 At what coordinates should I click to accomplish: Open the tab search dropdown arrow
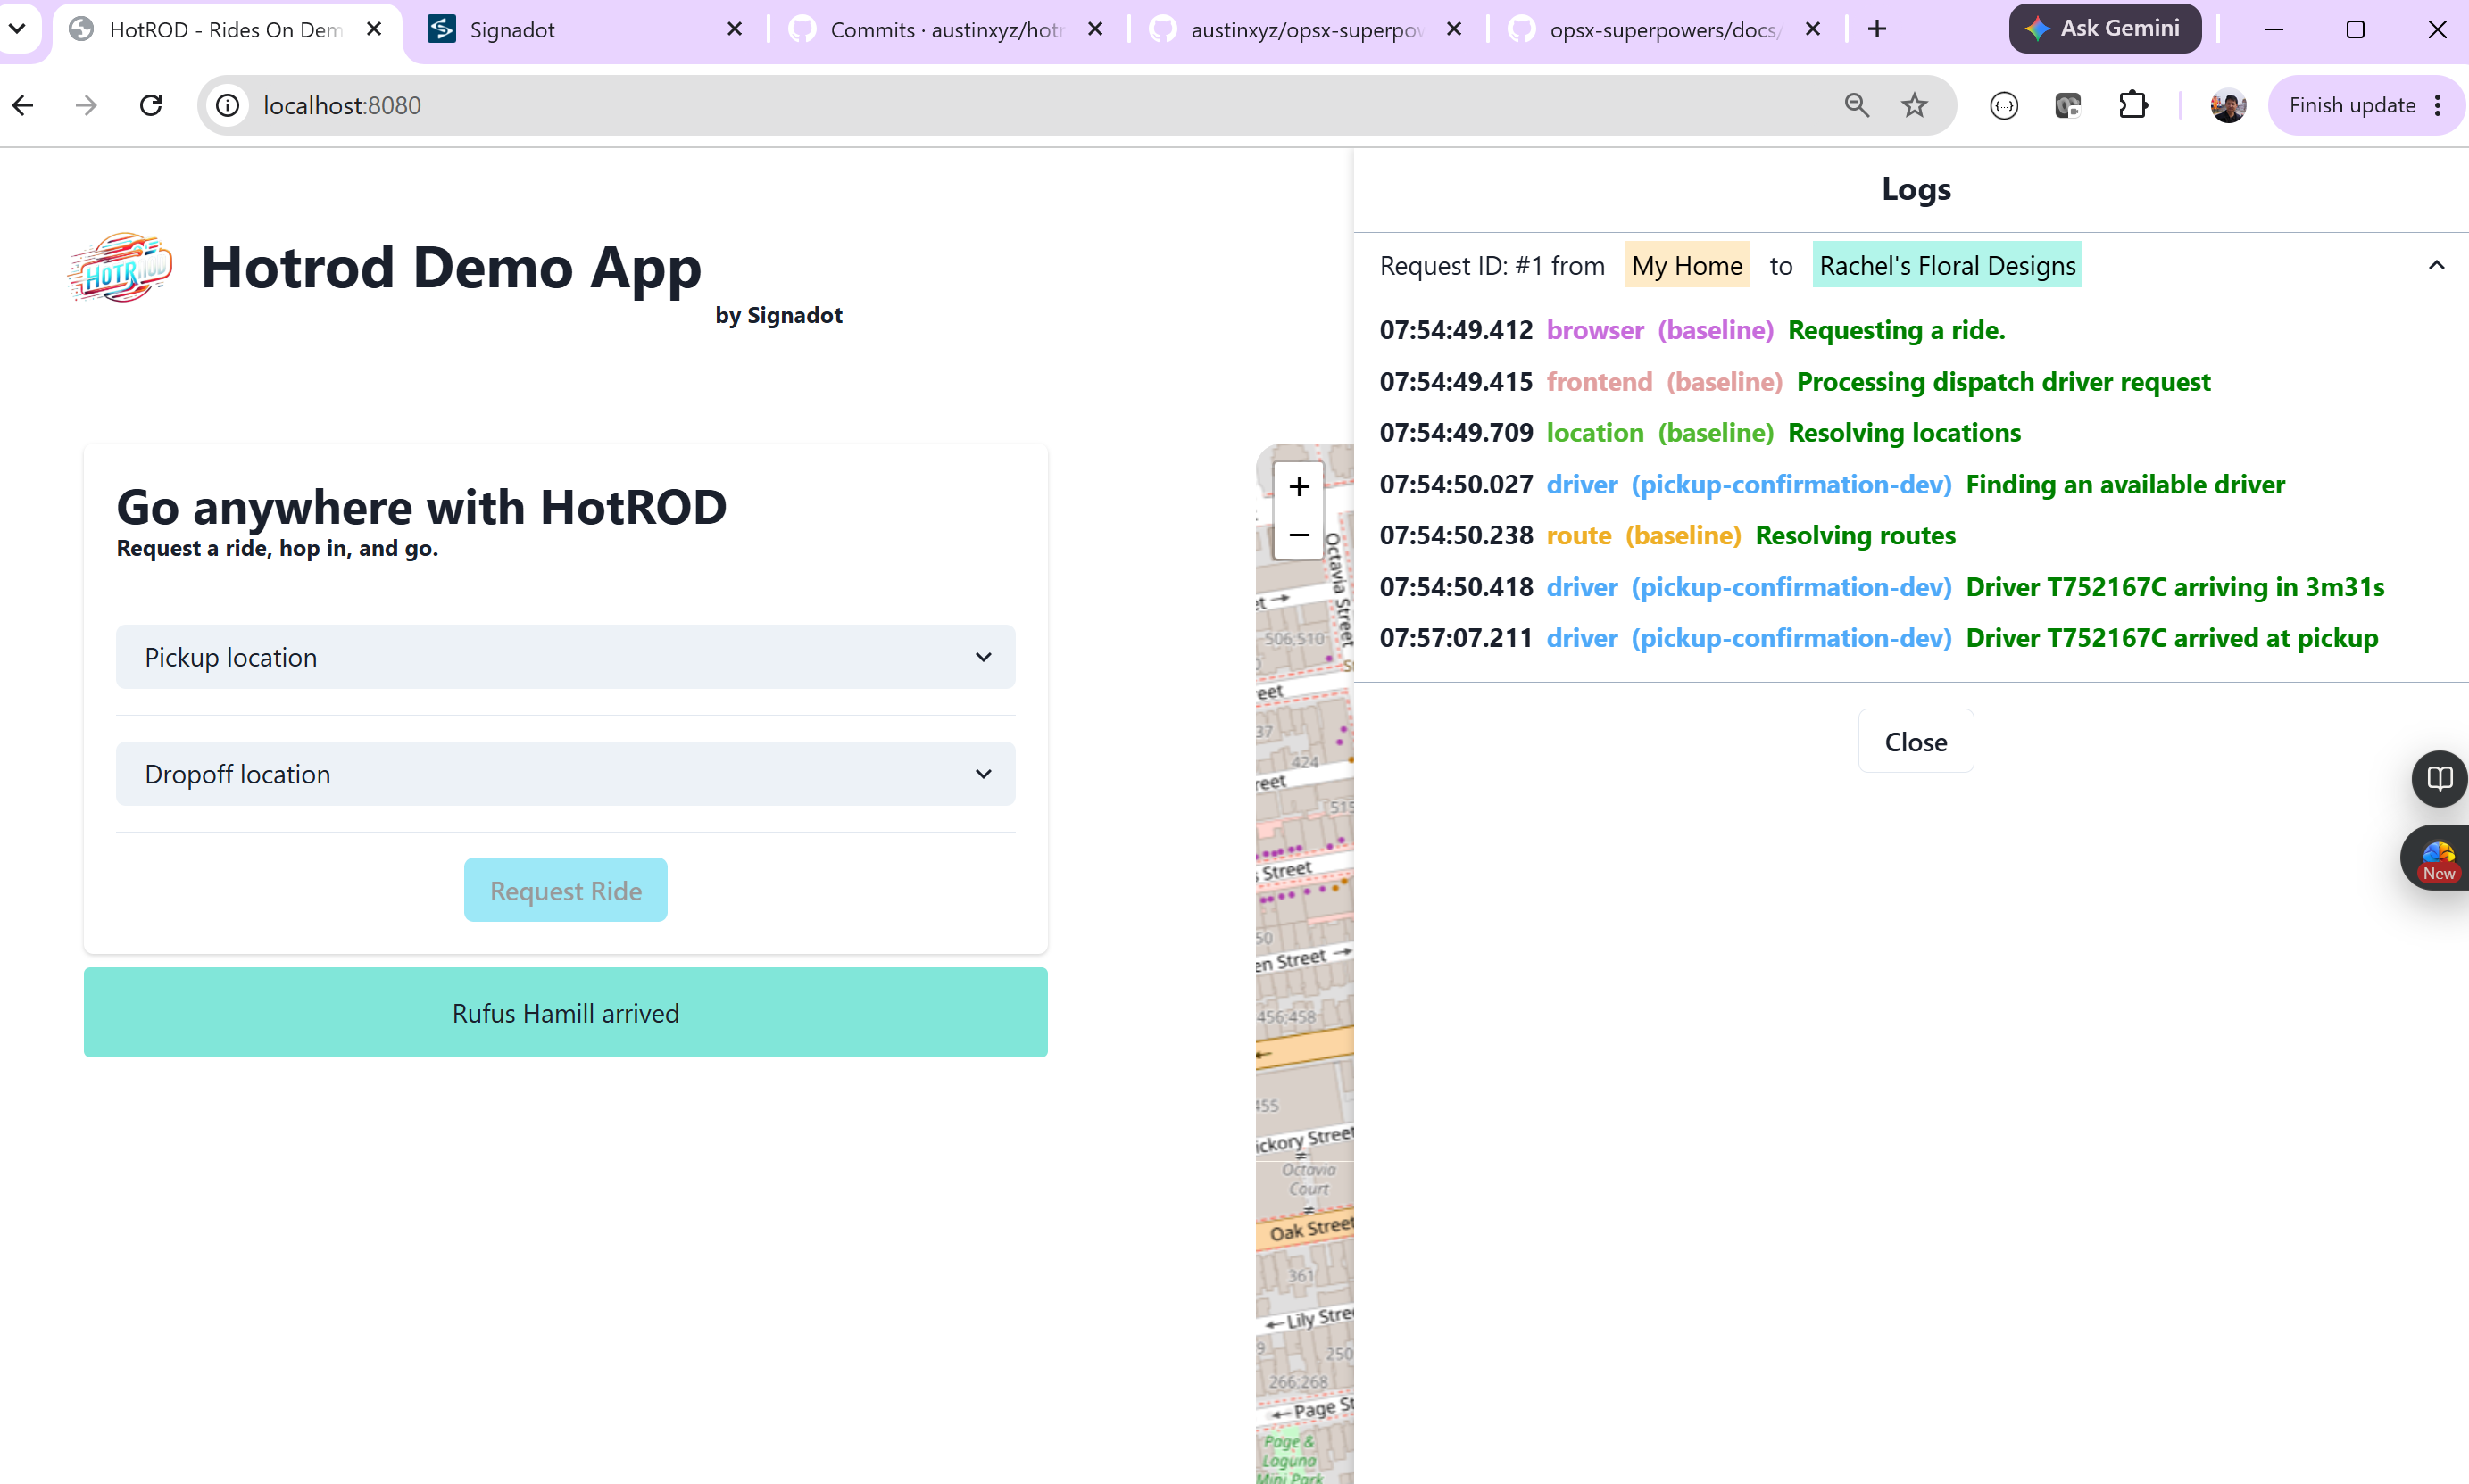(17, 28)
